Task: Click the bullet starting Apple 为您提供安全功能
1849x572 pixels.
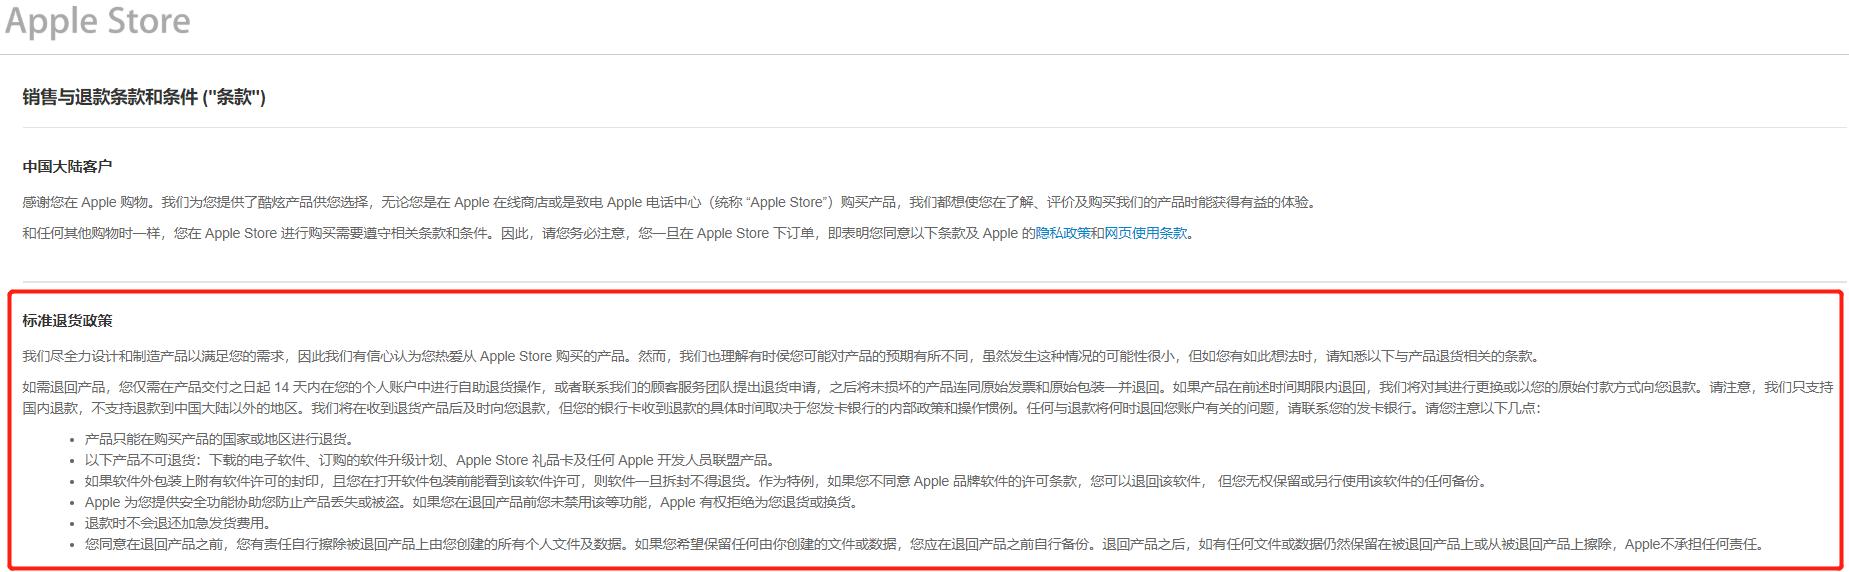Action: click(471, 502)
